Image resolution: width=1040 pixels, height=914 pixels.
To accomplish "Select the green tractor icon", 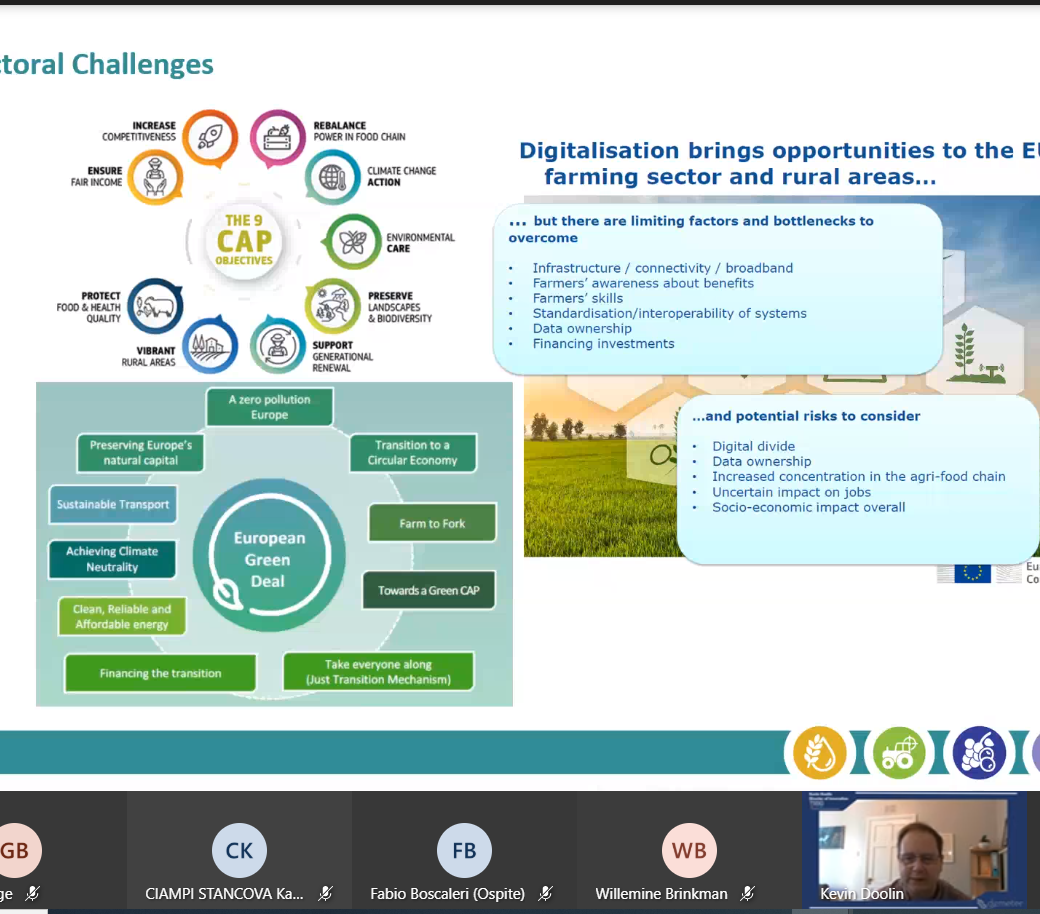I will click(x=899, y=752).
